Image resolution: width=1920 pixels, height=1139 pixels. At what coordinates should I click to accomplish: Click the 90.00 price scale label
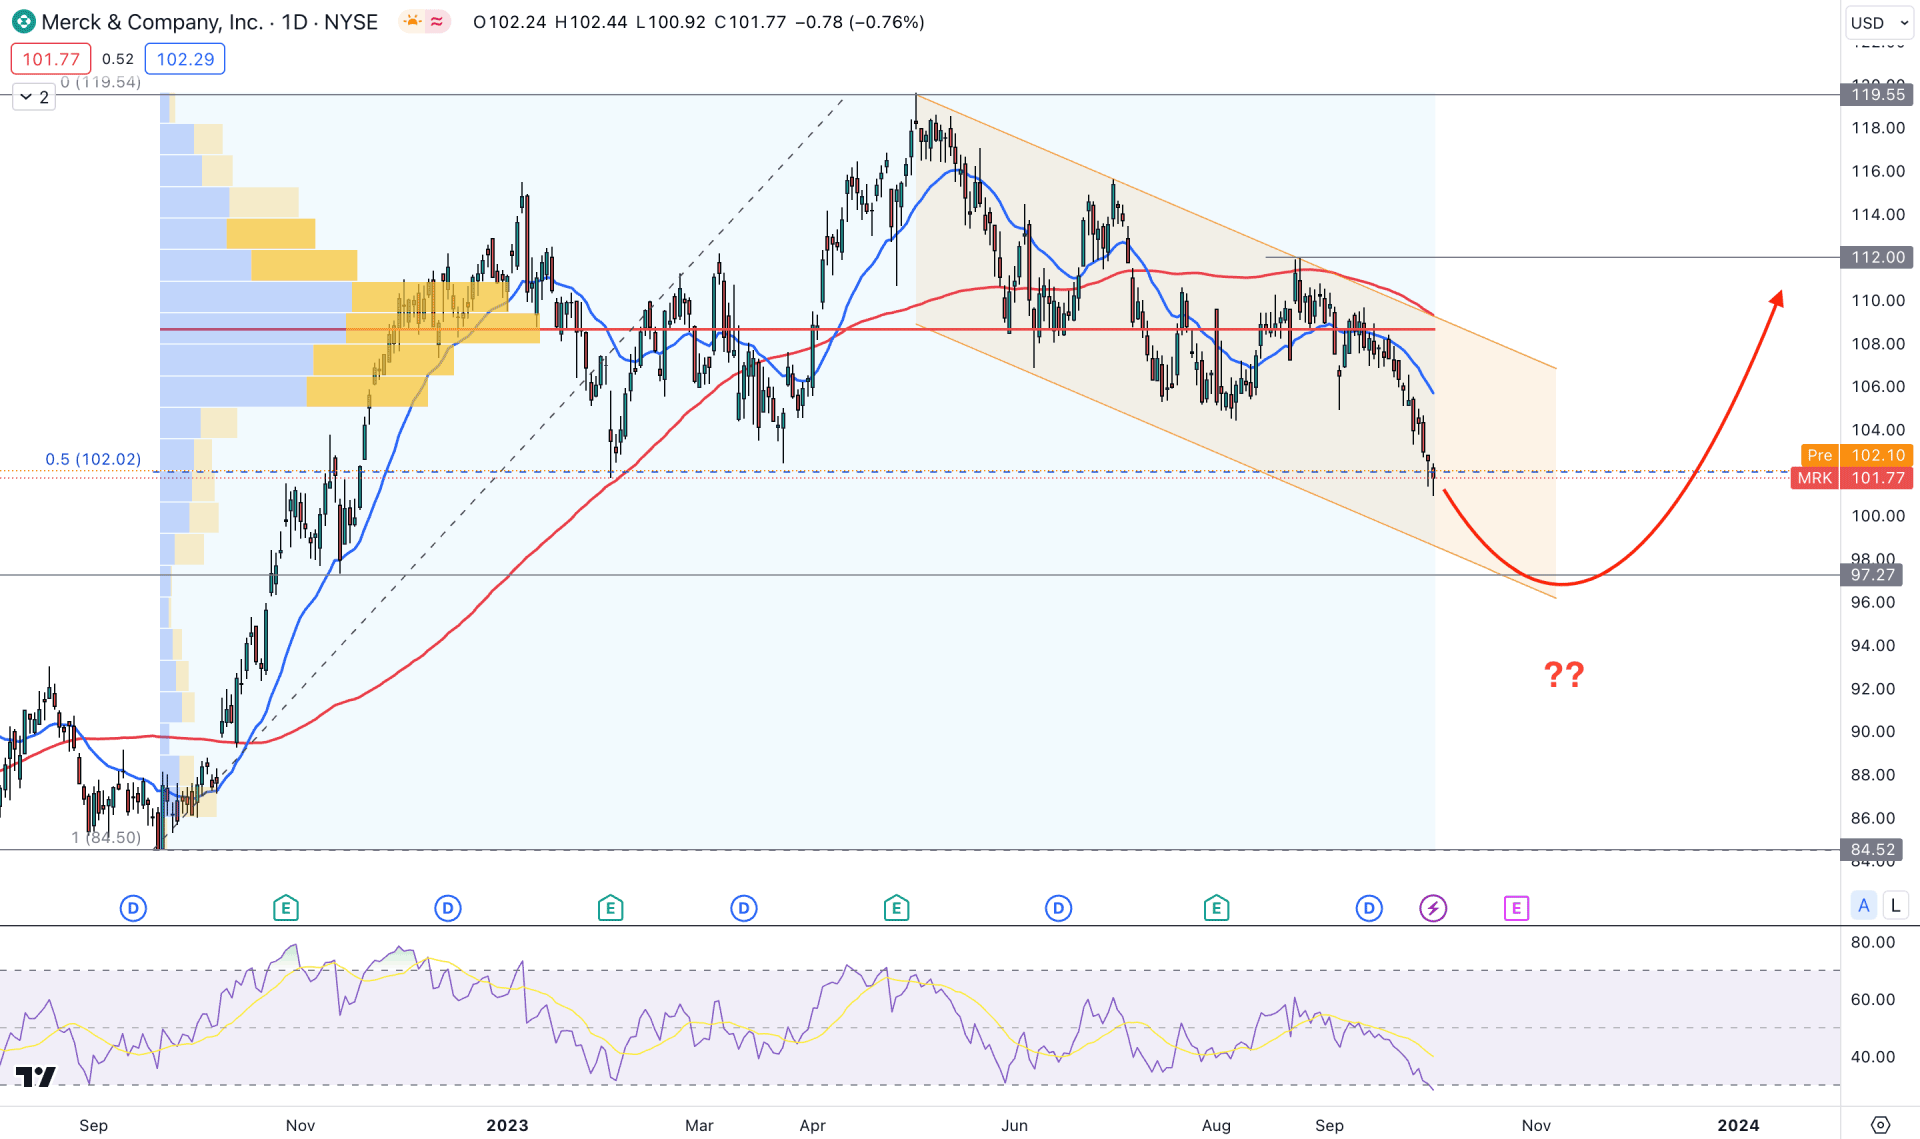1873,731
